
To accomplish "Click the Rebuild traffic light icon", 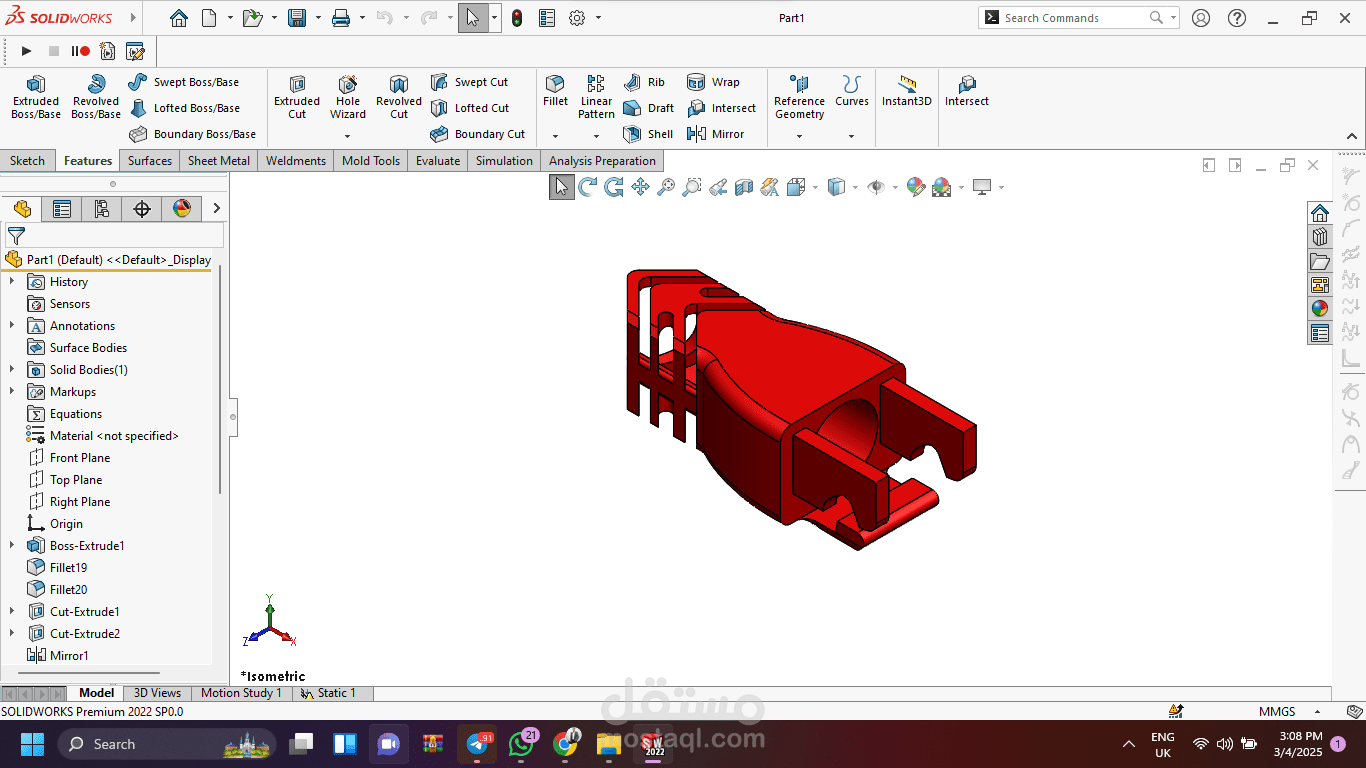I will 517,18.
